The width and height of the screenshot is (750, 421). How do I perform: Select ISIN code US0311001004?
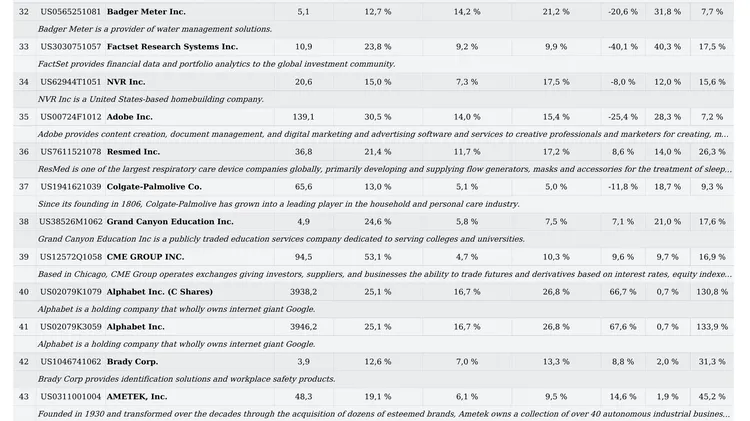[70, 396]
